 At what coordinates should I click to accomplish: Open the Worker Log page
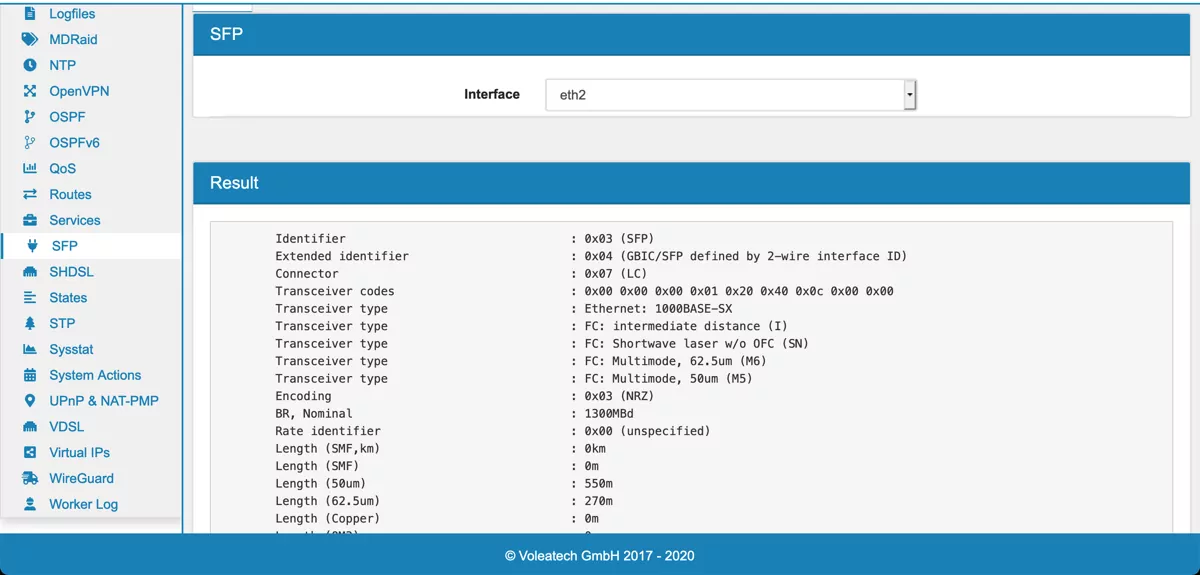point(83,504)
